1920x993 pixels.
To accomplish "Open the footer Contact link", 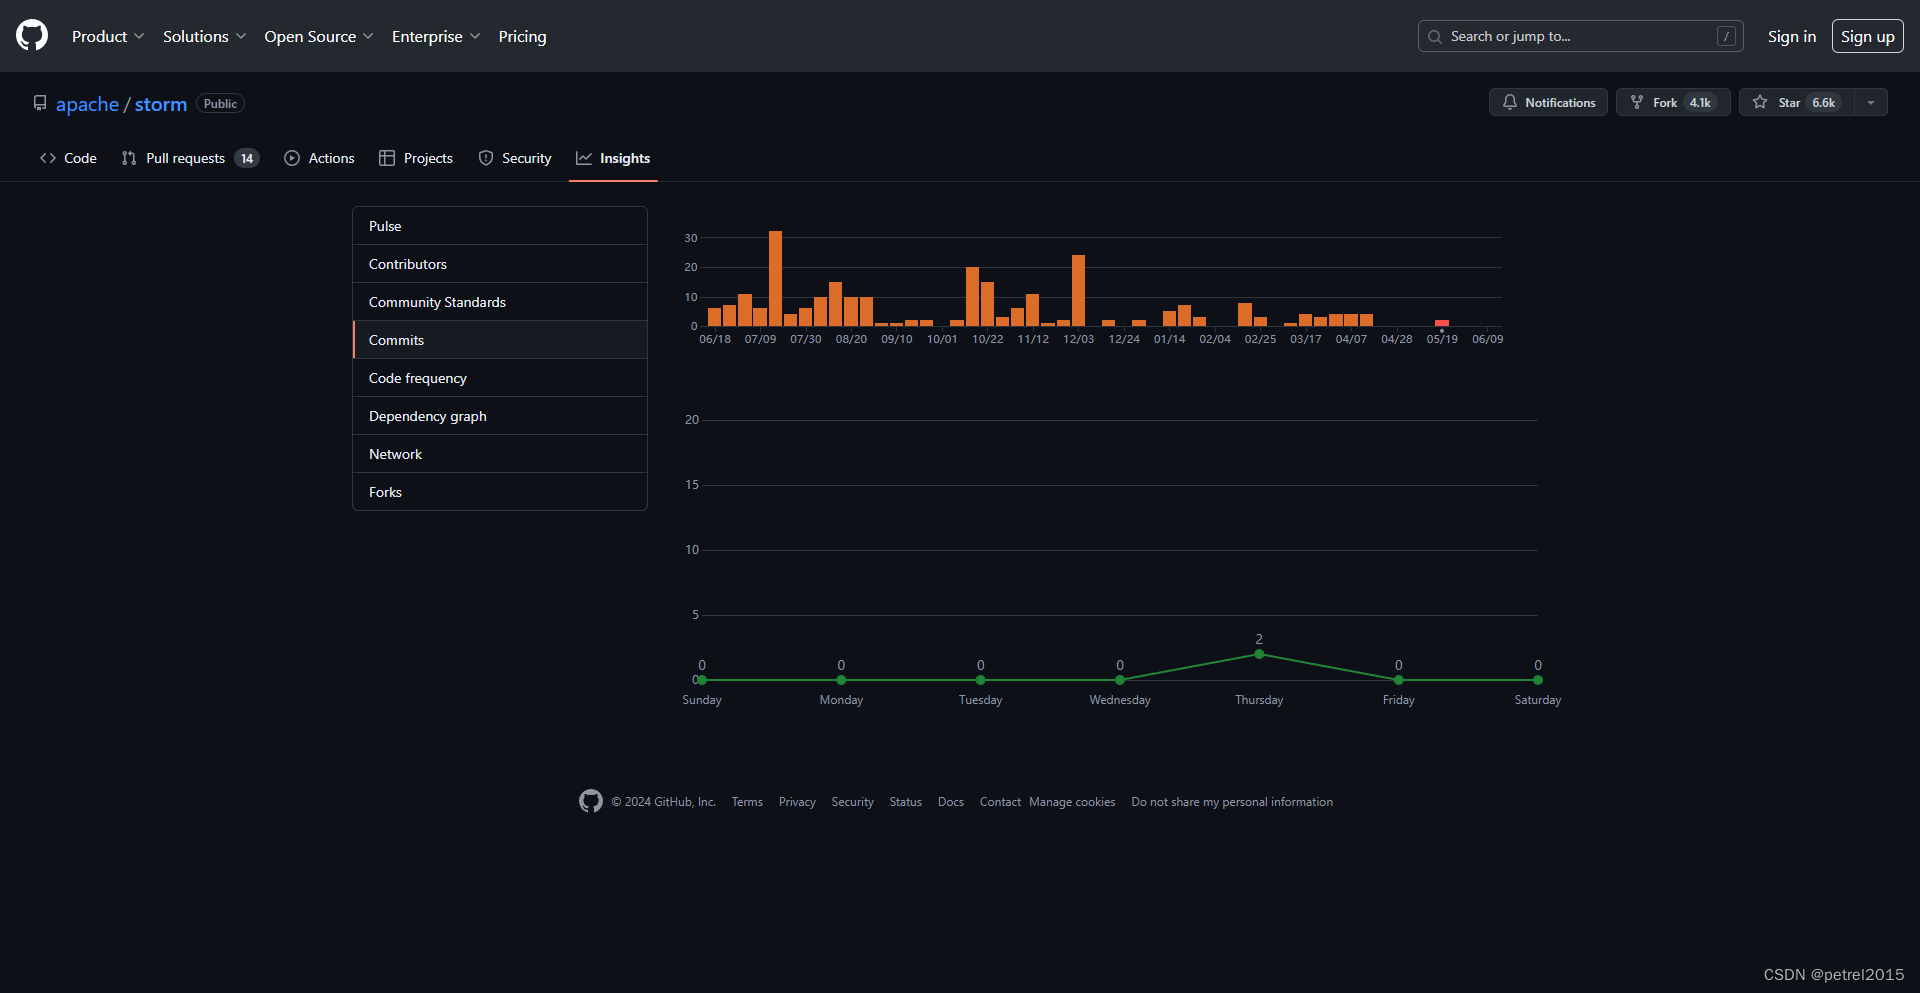I will click(x=1000, y=802).
